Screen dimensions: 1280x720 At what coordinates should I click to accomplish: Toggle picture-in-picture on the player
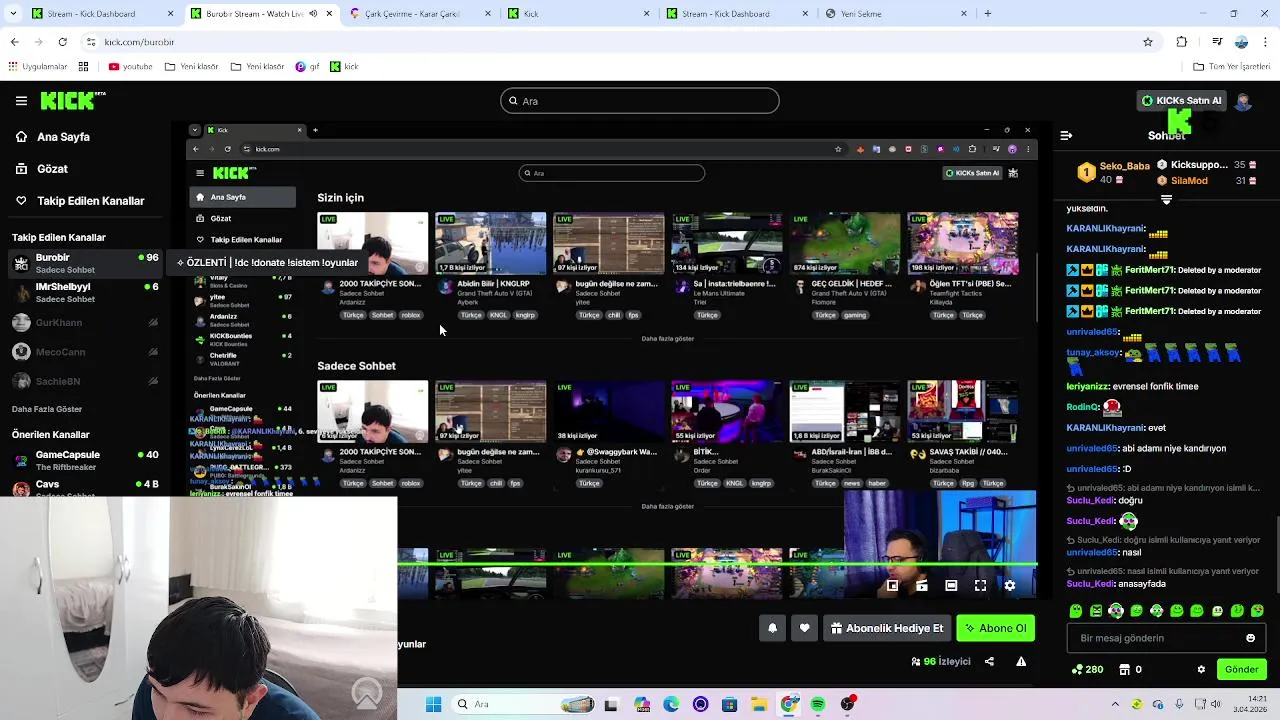[x=892, y=586]
